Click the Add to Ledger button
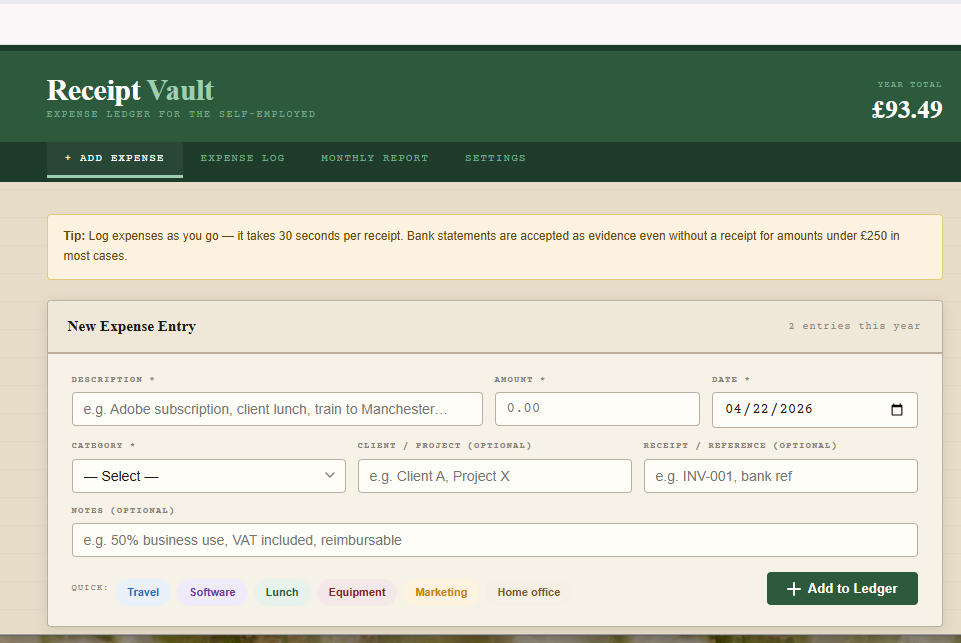Image resolution: width=961 pixels, height=643 pixels. point(841,589)
